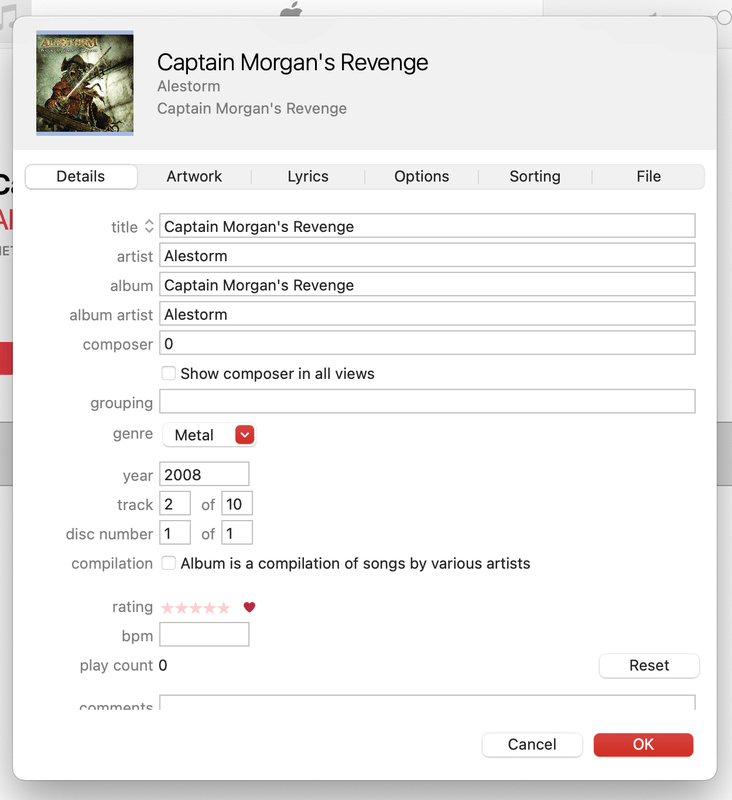The width and height of the screenshot is (732, 800).
Task: Show the File tab
Action: 648,176
